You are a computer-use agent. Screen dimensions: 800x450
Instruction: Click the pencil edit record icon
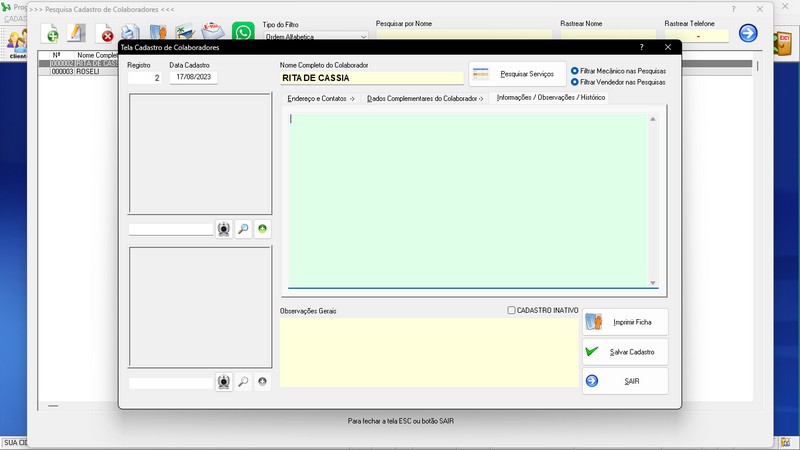click(76, 33)
